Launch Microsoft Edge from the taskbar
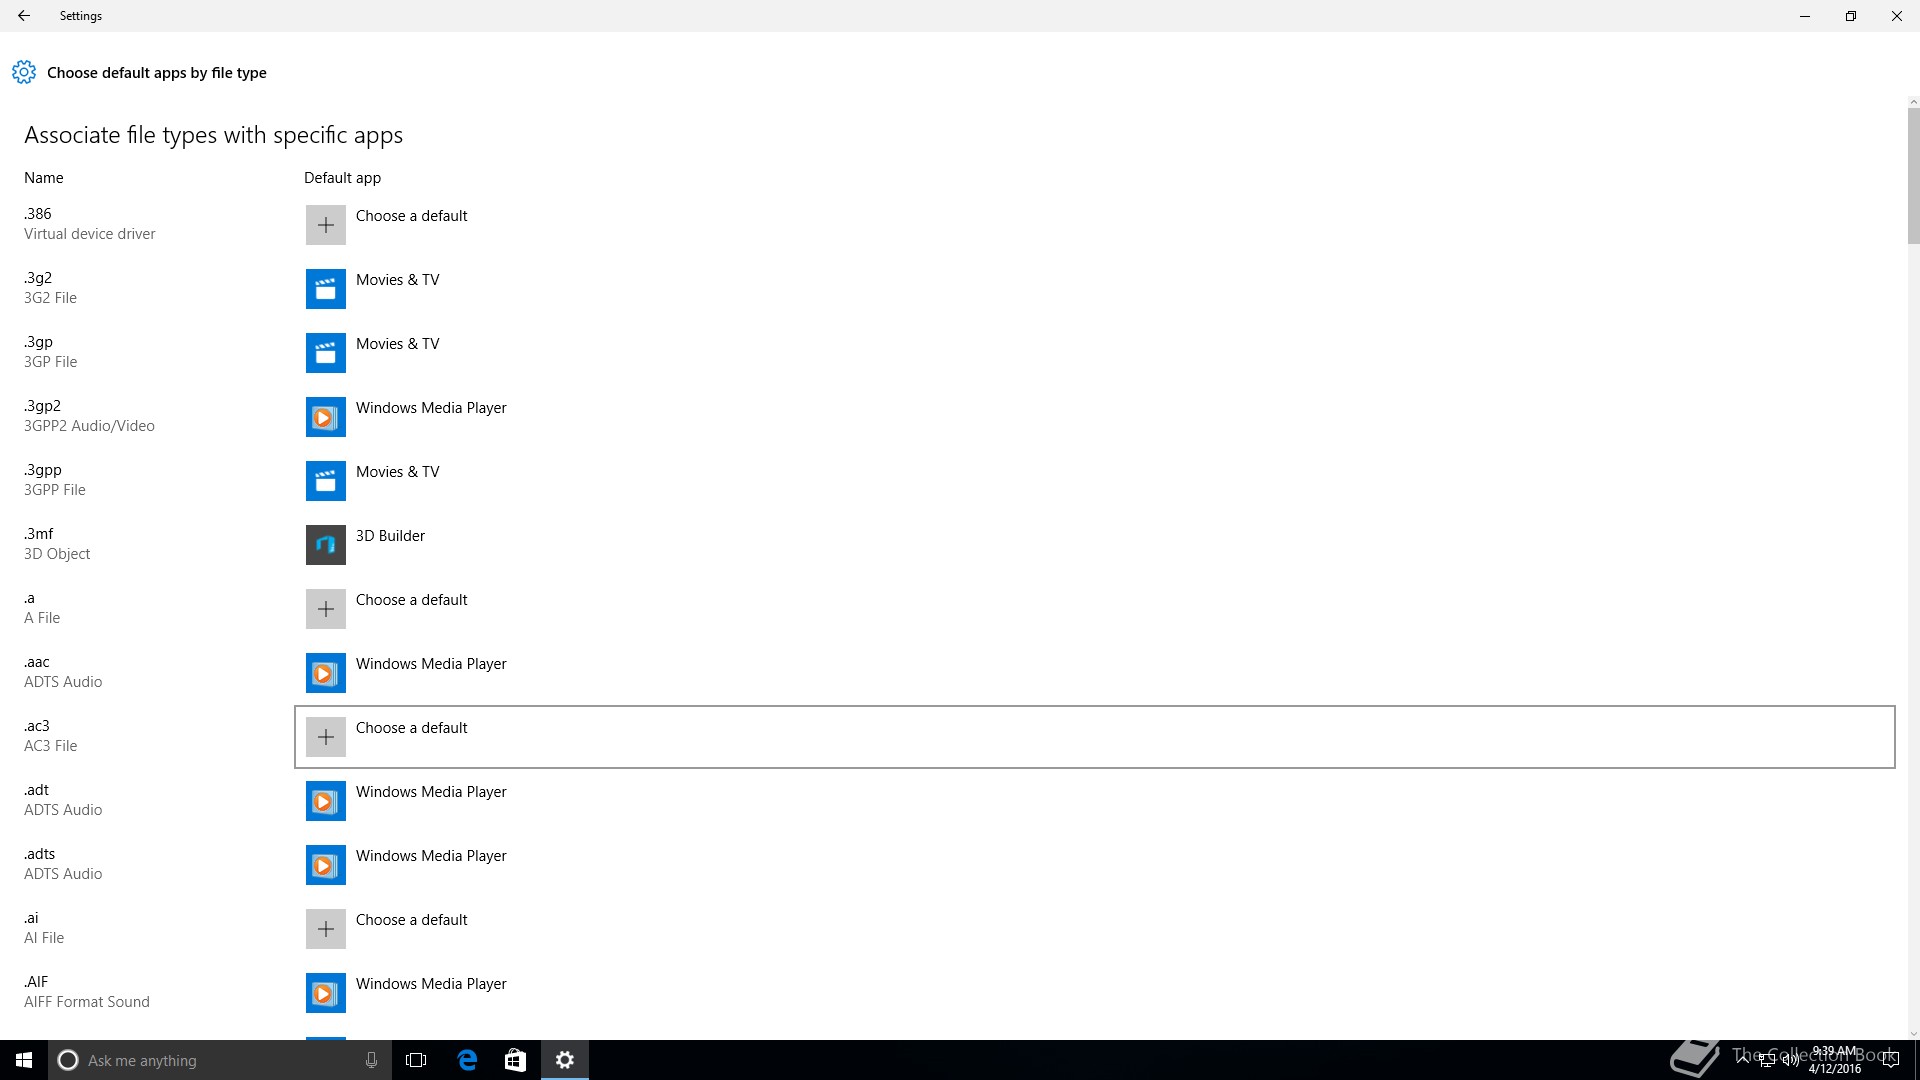The height and width of the screenshot is (1080, 1920). pos(467,1060)
